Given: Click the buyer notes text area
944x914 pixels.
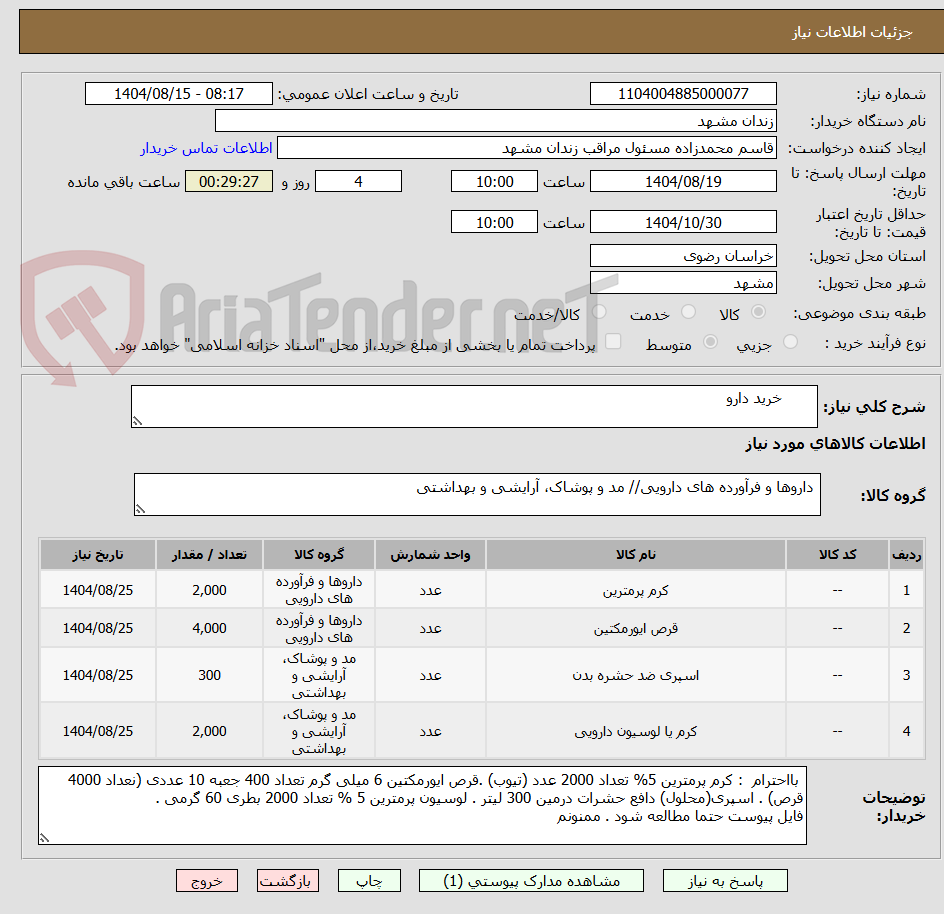Looking at the screenshot, I should click(422, 806).
